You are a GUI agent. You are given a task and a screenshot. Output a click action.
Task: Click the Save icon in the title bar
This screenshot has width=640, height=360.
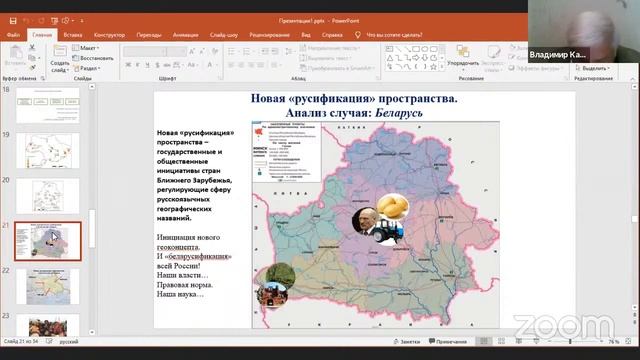[13, 20]
